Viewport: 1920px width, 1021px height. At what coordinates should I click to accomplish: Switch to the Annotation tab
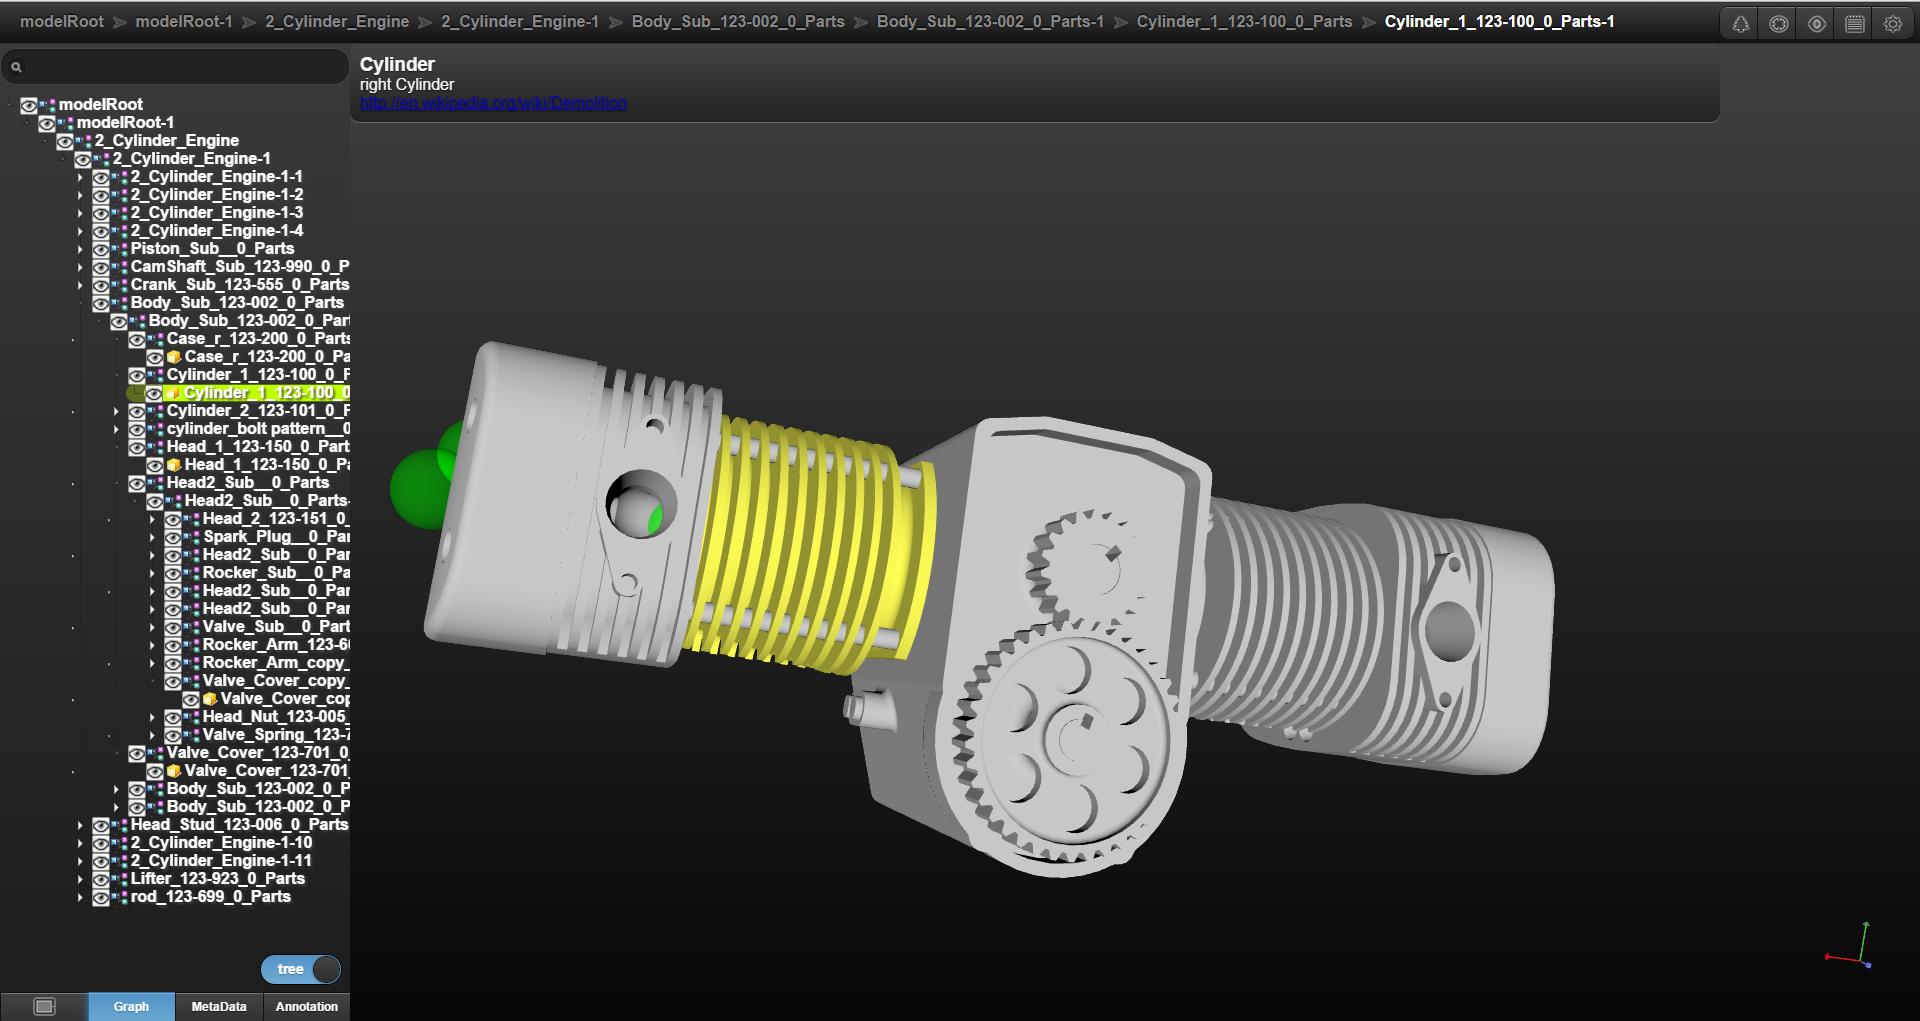click(307, 1006)
